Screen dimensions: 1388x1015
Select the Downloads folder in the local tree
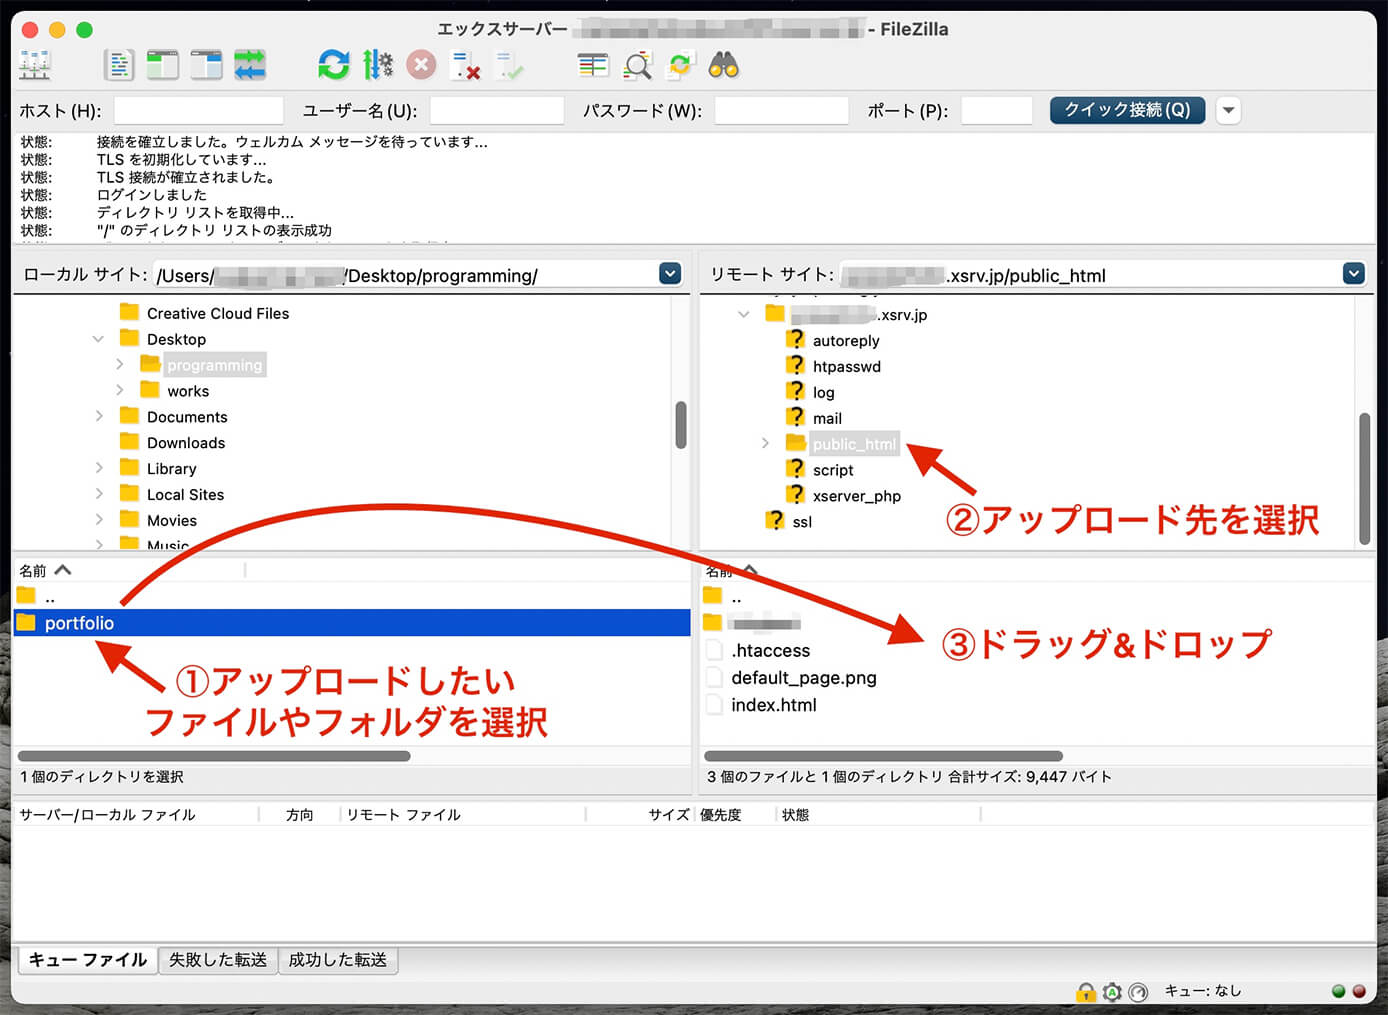(186, 442)
